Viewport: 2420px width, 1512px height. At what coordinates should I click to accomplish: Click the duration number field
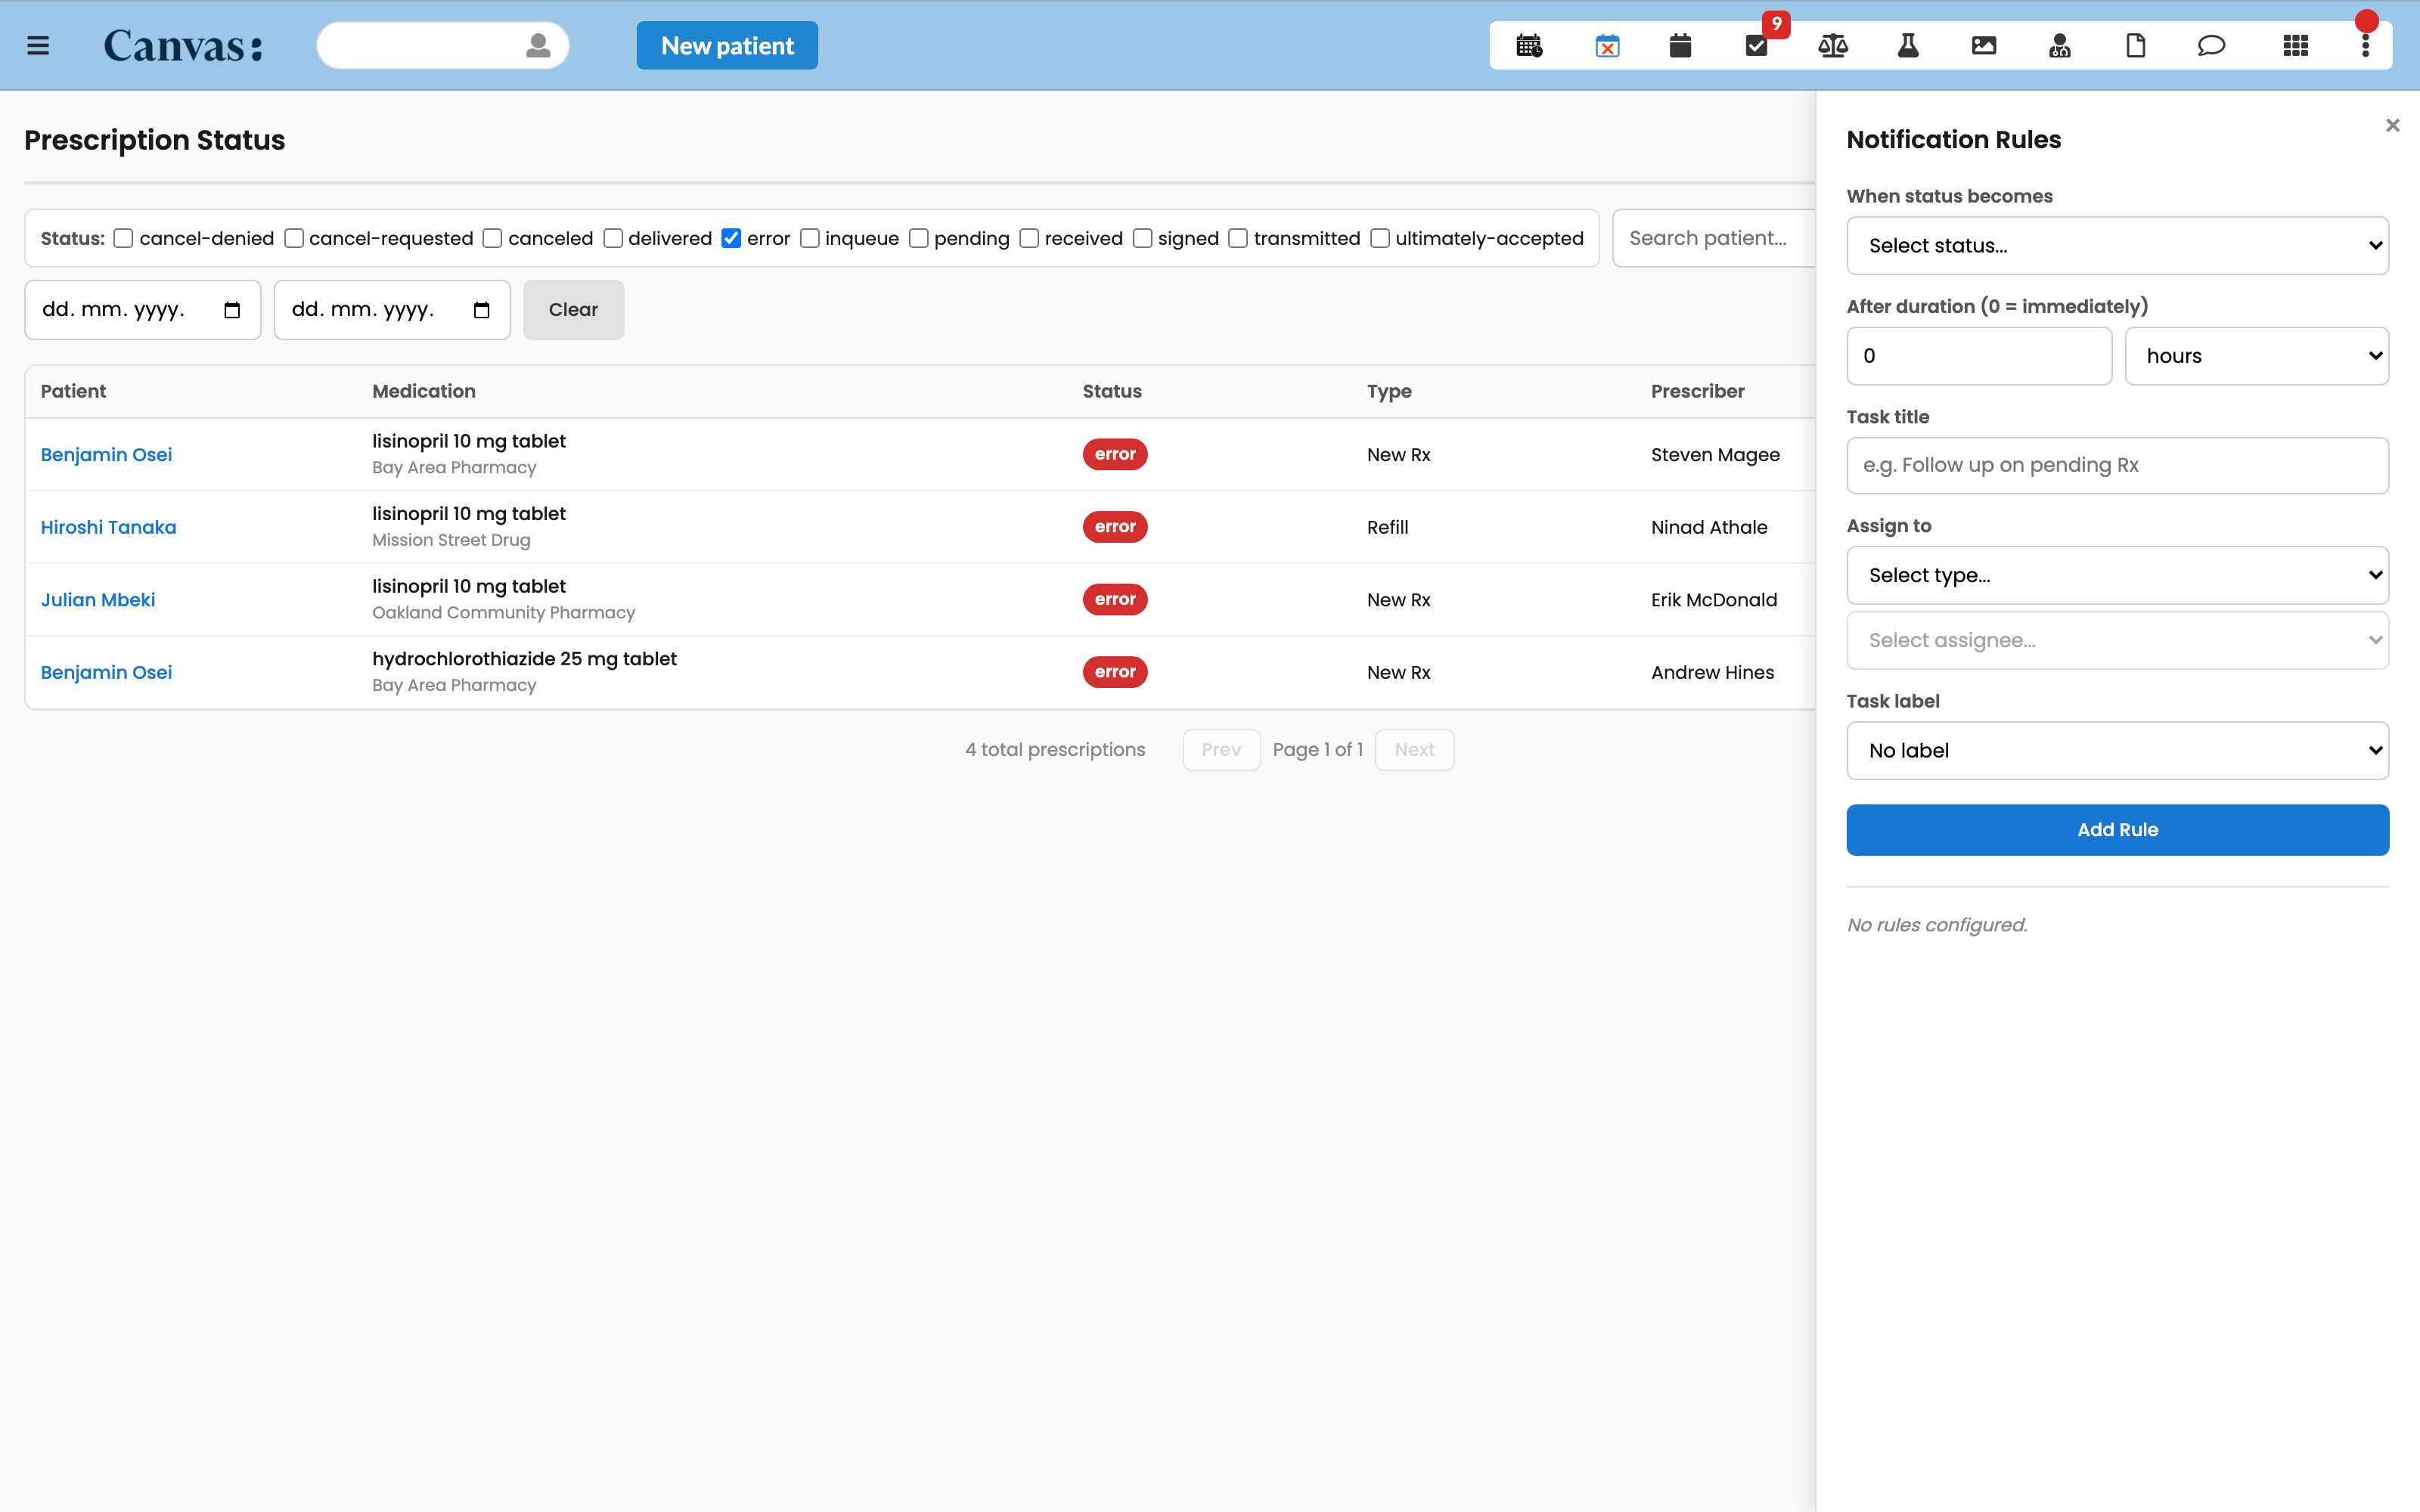pos(1979,356)
